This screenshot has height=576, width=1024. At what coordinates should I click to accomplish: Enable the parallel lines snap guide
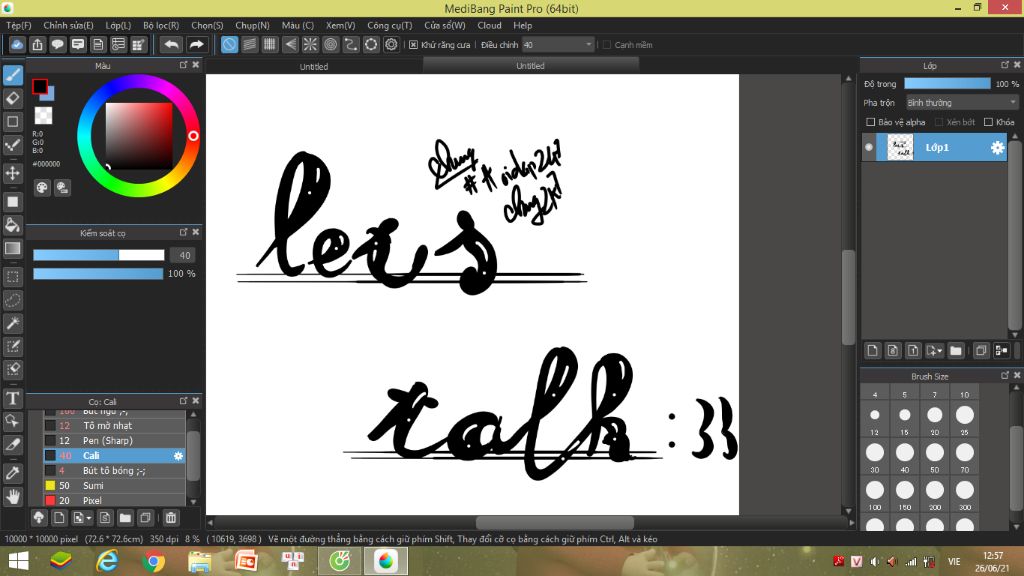tap(249, 44)
